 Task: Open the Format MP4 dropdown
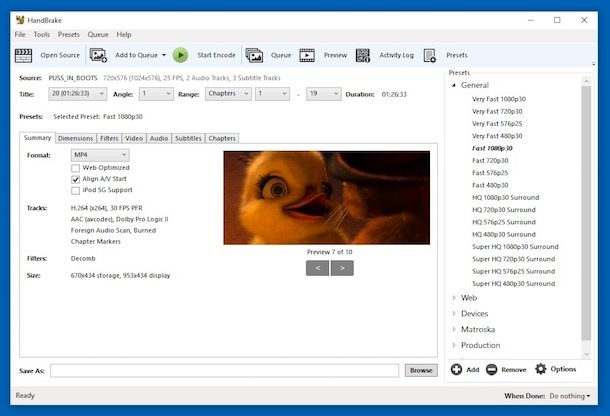coord(100,155)
